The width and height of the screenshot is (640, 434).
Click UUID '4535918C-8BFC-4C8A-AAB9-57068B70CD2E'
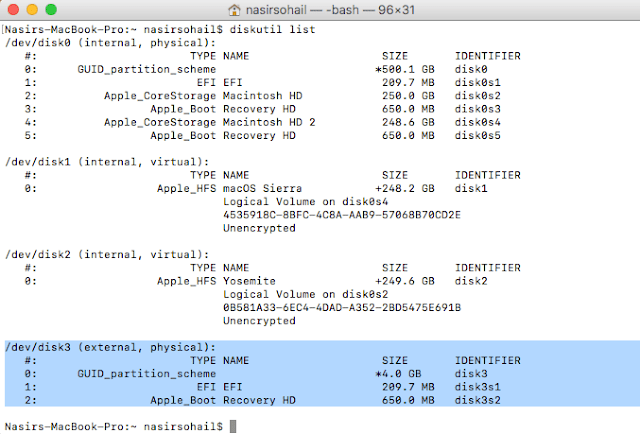(x=342, y=215)
